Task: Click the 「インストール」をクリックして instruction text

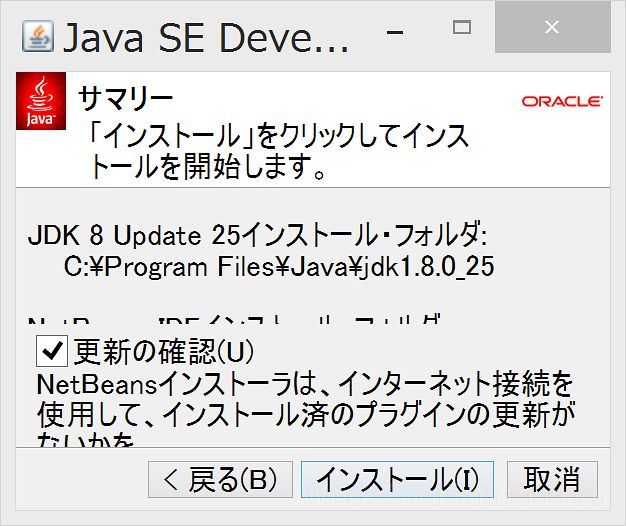Action: coord(278,151)
